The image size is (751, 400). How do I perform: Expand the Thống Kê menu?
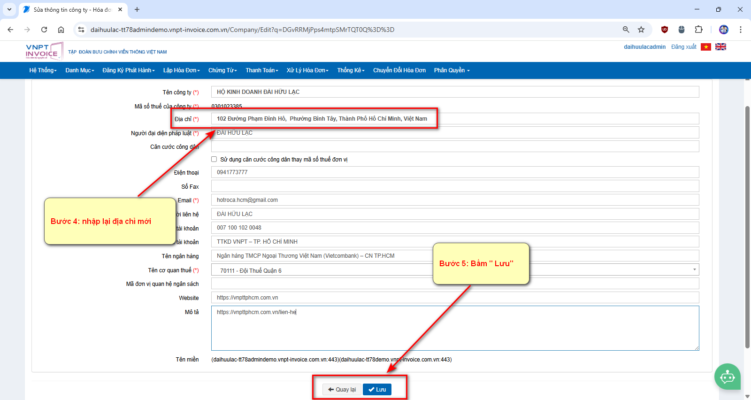351,70
